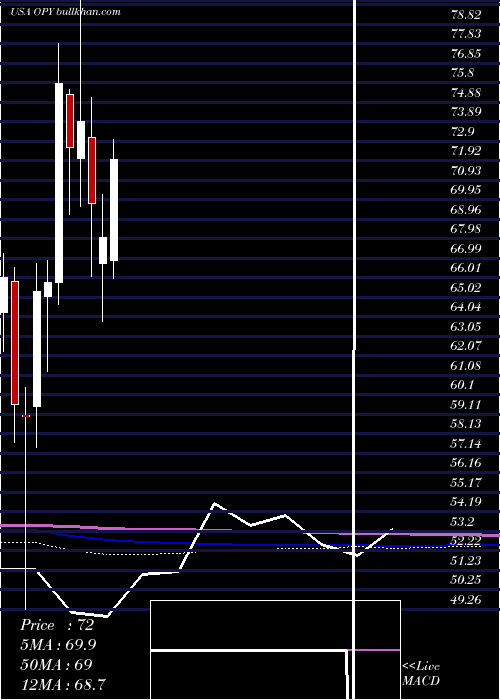Viewport: 500px width, 700px height.
Task: Click the 57.14 price axis label
Action: click(x=466, y=443)
